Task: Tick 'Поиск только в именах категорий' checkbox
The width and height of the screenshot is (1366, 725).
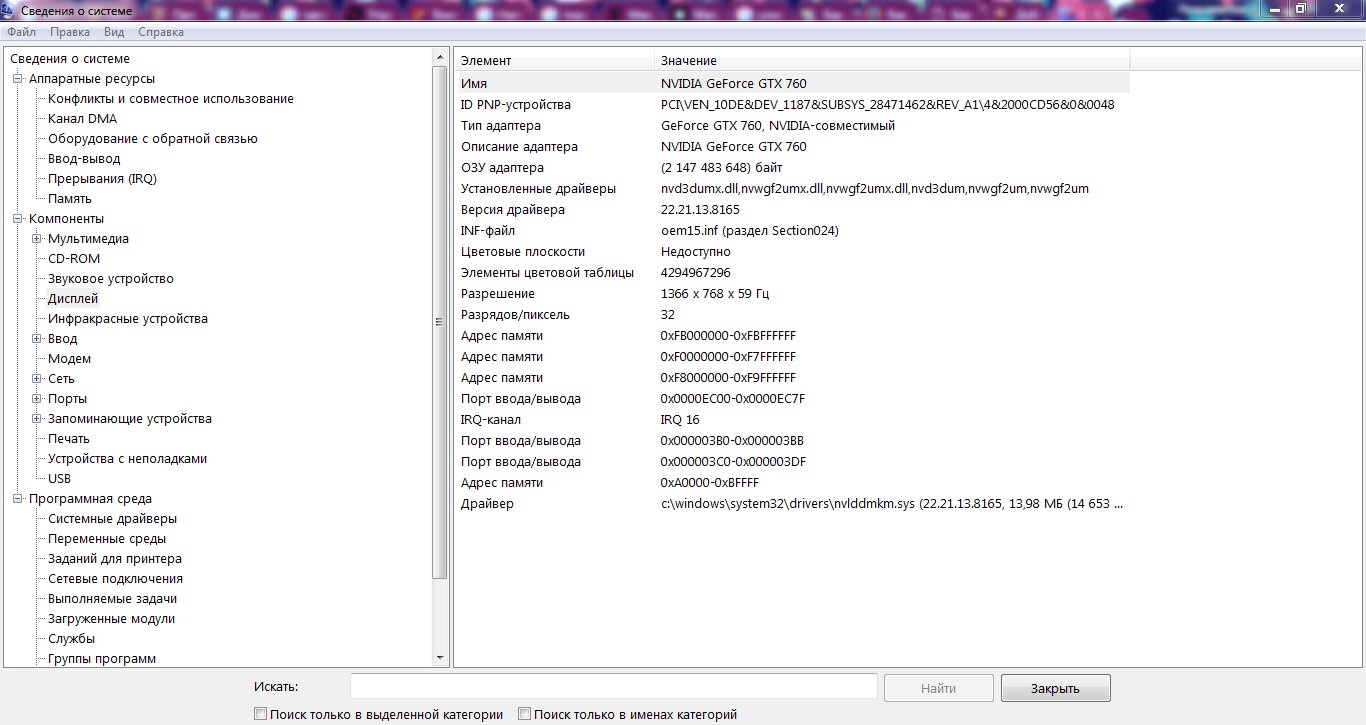Action: [524, 715]
